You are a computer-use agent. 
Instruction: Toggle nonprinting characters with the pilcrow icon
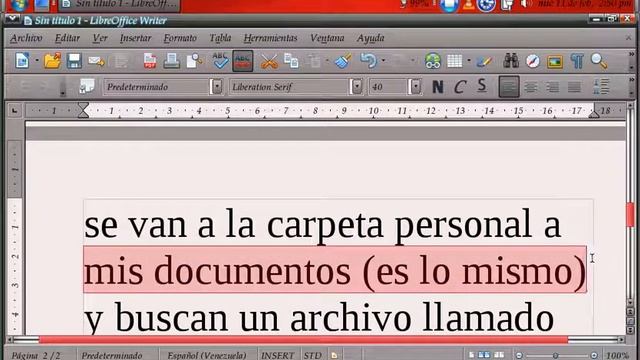click(577, 61)
